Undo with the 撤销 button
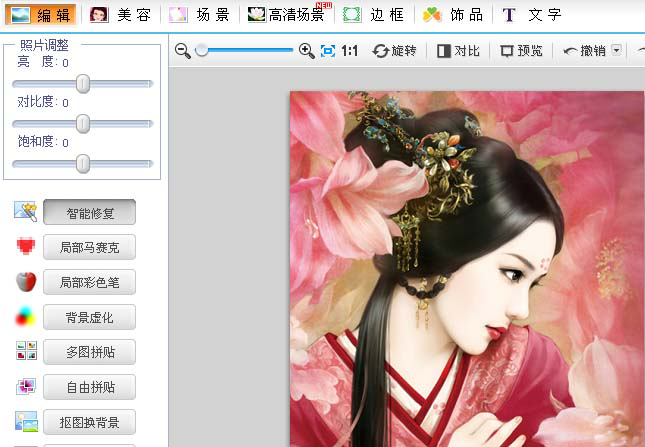The width and height of the screenshot is (645, 447). tap(584, 50)
